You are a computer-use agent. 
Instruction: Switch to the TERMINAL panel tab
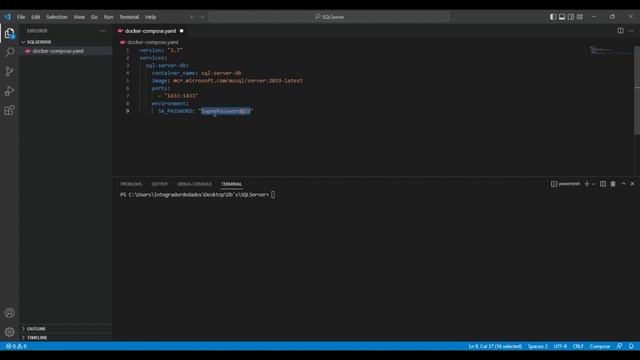(x=231, y=184)
